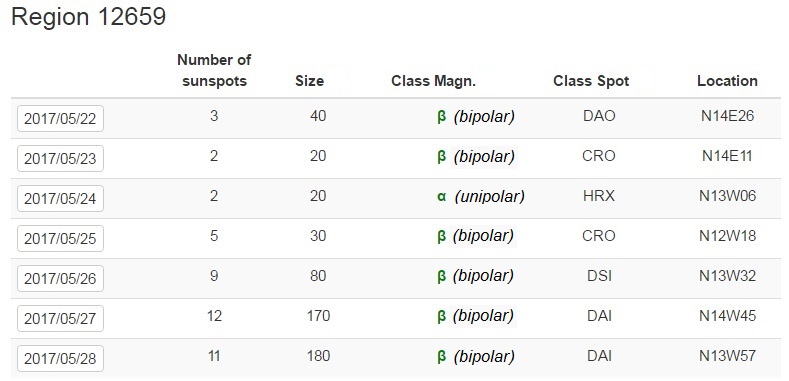
Task: Open the 2017/05/28 date button
Action: pos(60,358)
